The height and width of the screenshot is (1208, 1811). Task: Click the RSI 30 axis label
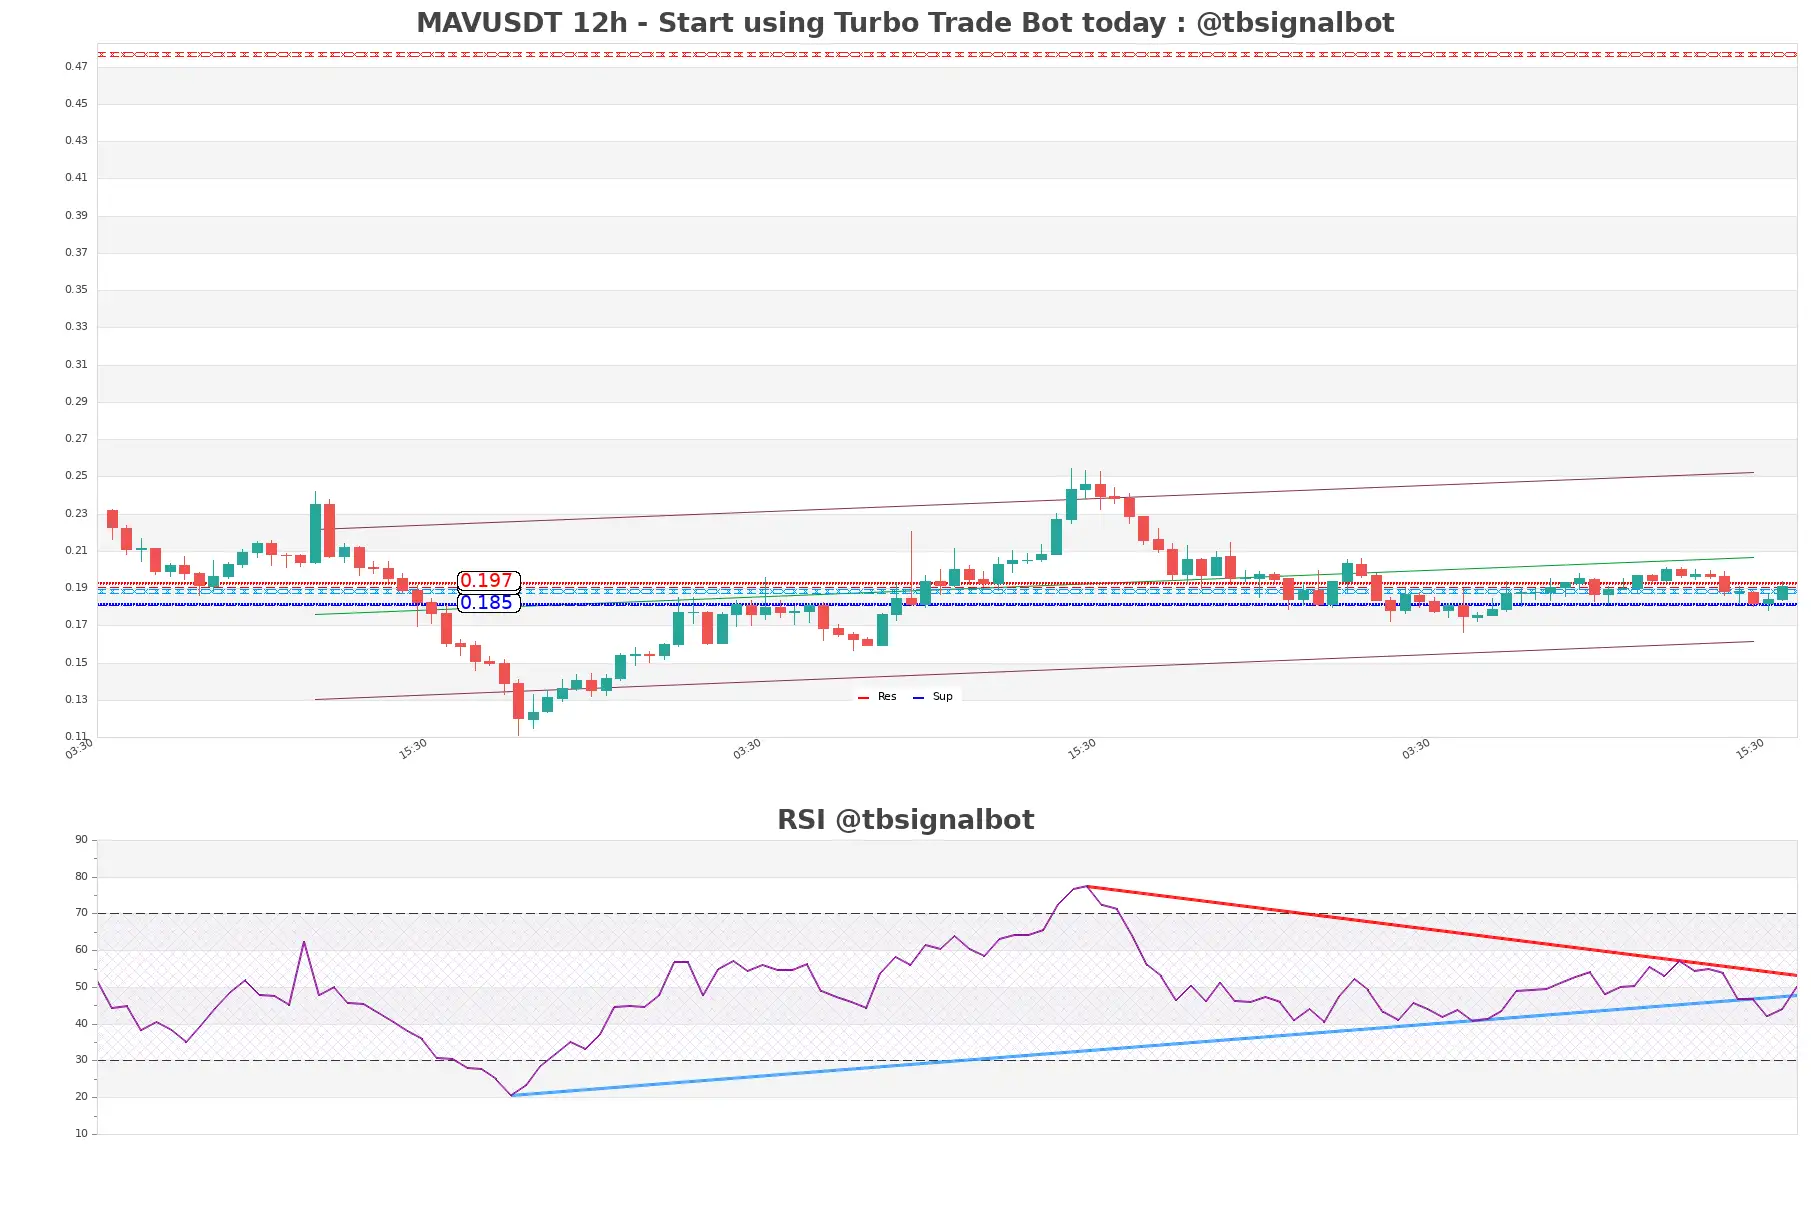click(x=81, y=1060)
